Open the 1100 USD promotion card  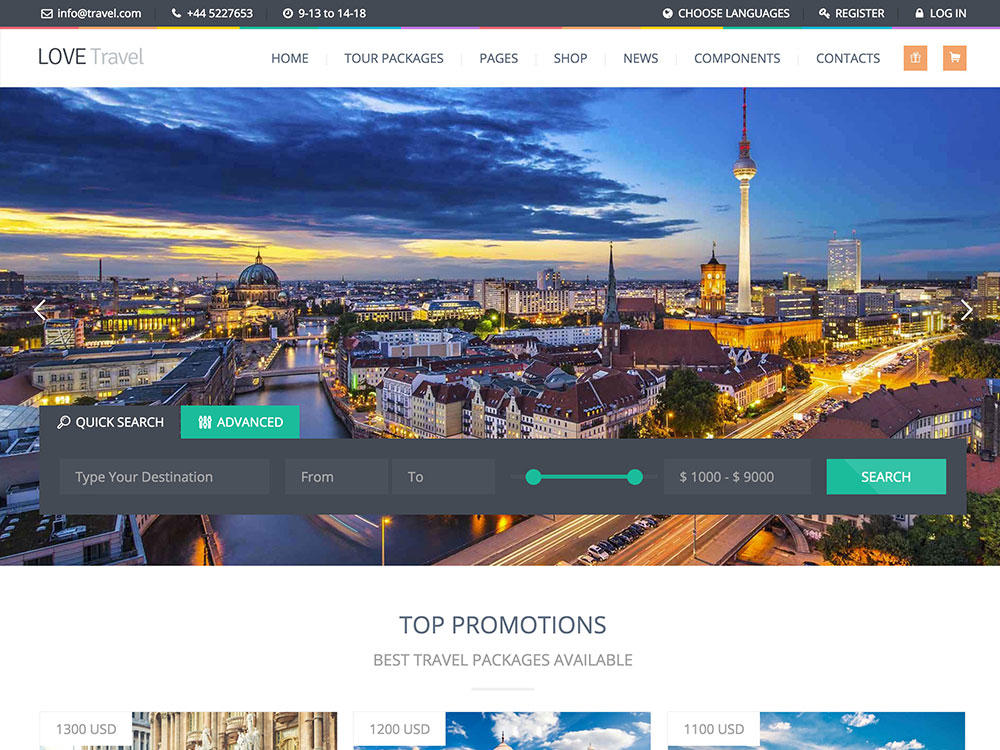pyautogui.click(x=816, y=731)
